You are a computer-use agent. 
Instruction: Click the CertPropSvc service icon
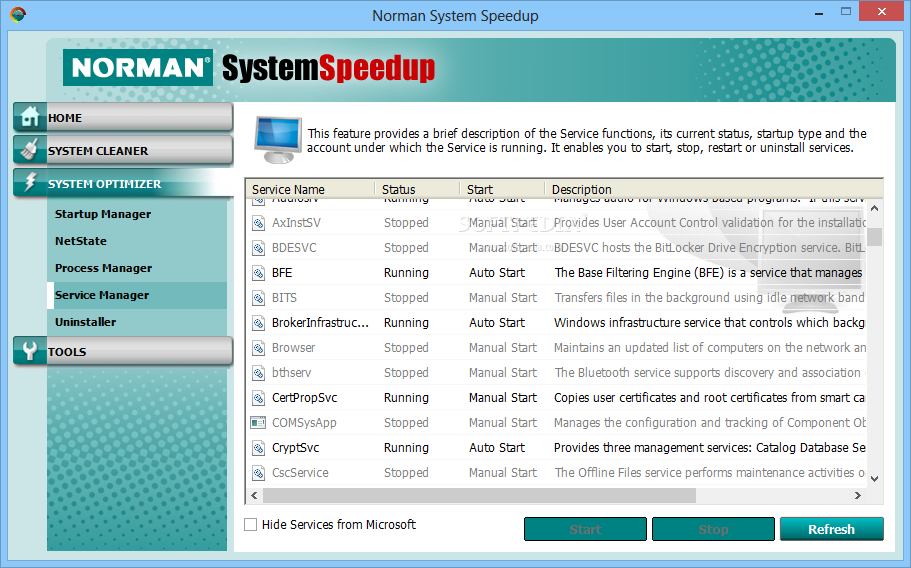coord(258,398)
